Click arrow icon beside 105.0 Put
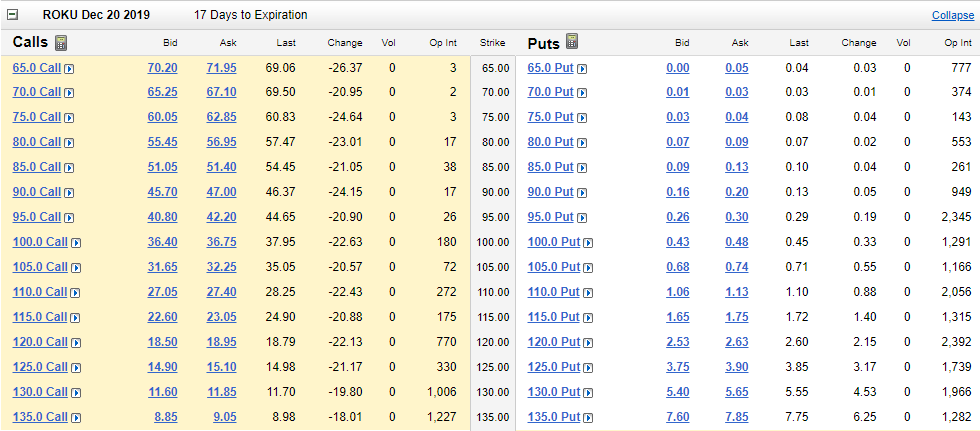Viewport: 980px width, 431px height. (x=588, y=268)
